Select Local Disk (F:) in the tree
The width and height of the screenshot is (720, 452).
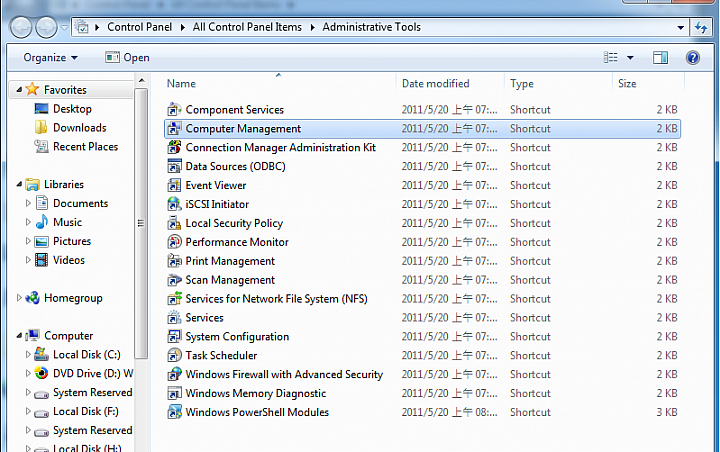click(86, 412)
